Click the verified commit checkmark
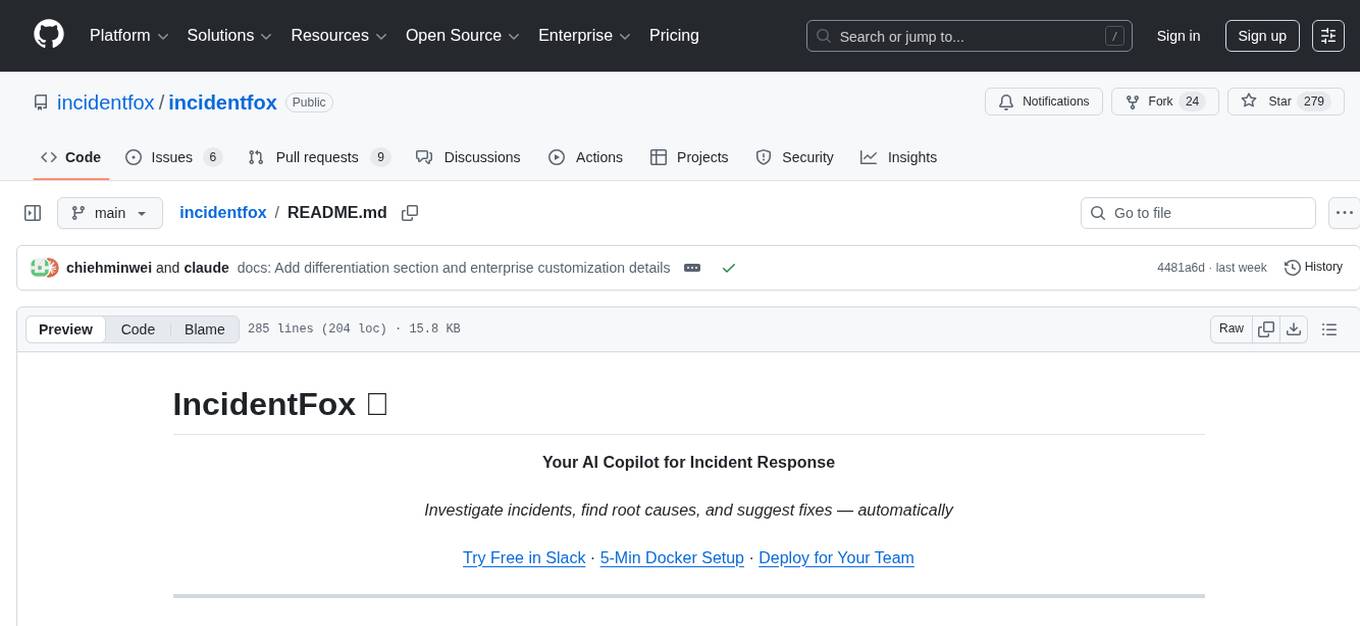Viewport: 1360px width, 626px height. [729, 267]
